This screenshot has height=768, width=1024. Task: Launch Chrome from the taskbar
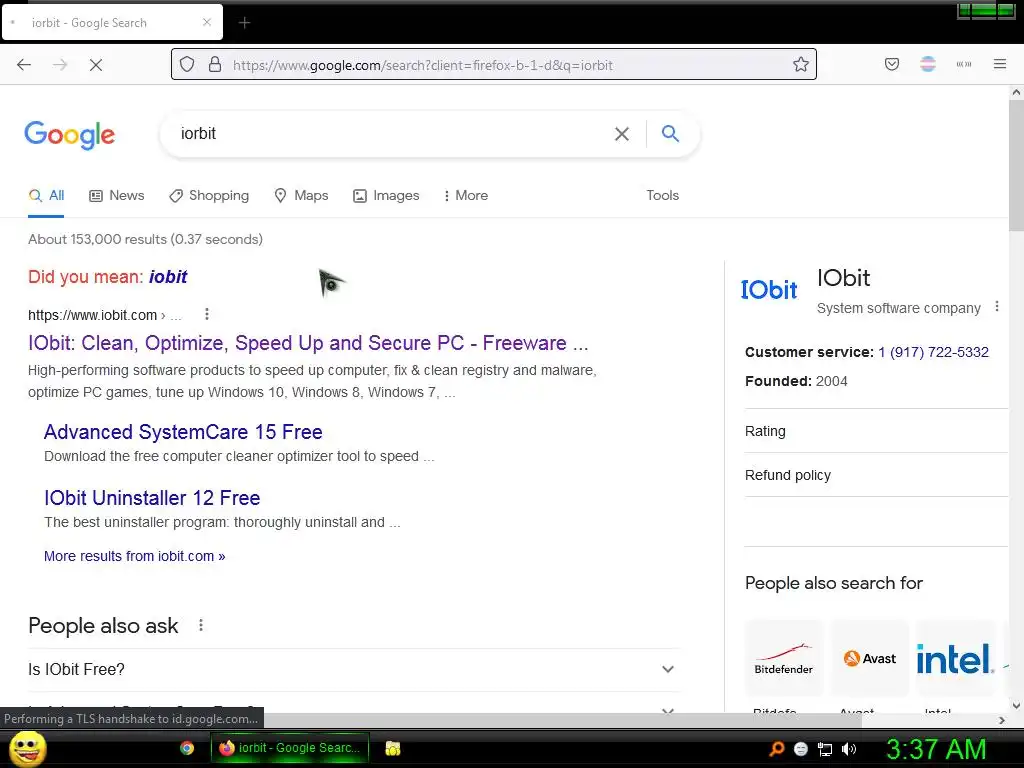[x=187, y=748]
